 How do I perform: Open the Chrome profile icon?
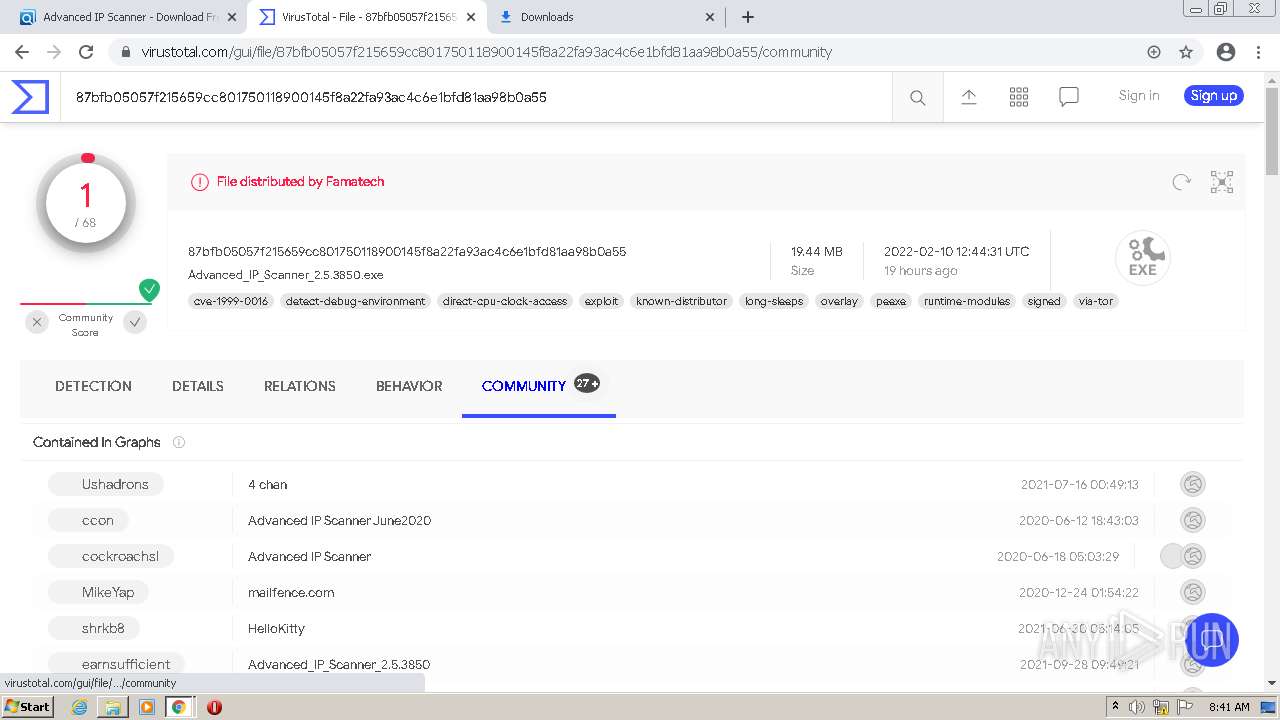pos(1226,52)
